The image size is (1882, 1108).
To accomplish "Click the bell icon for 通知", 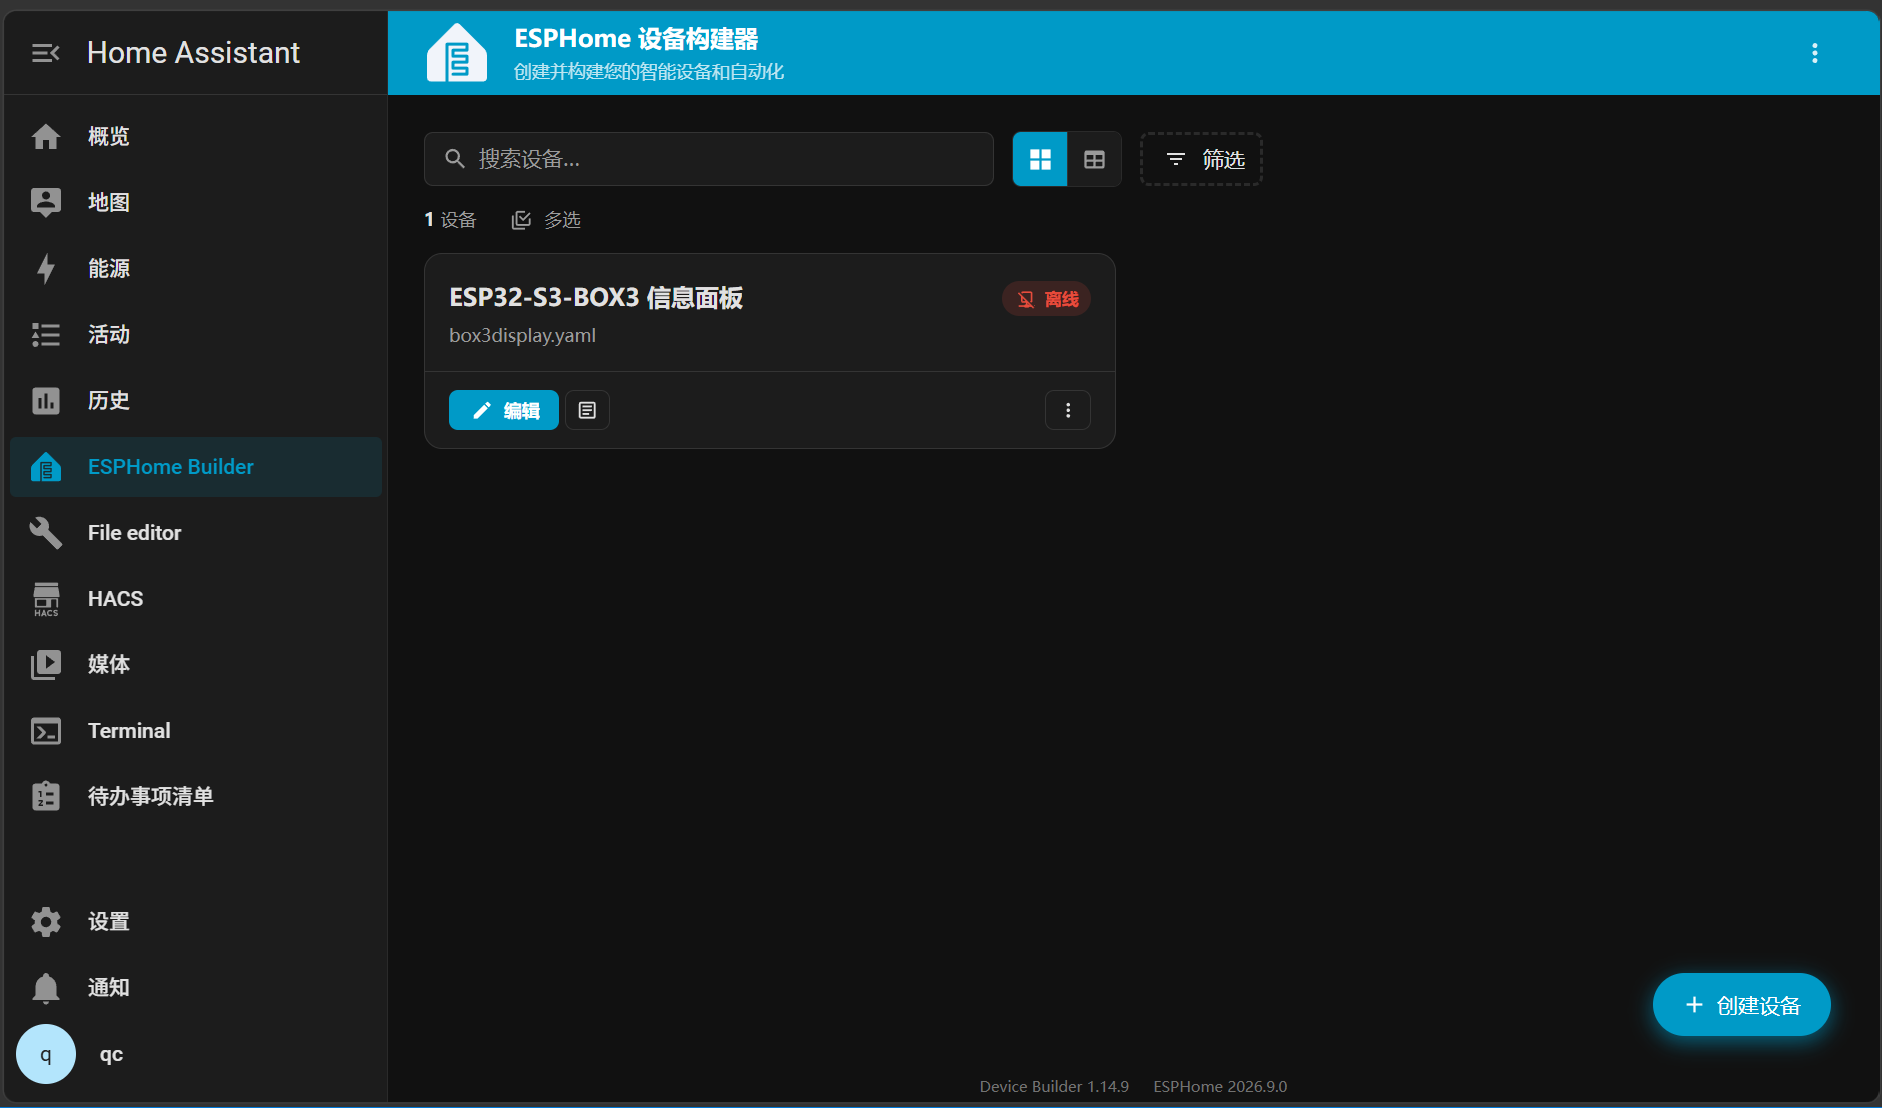I will click(x=46, y=988).
